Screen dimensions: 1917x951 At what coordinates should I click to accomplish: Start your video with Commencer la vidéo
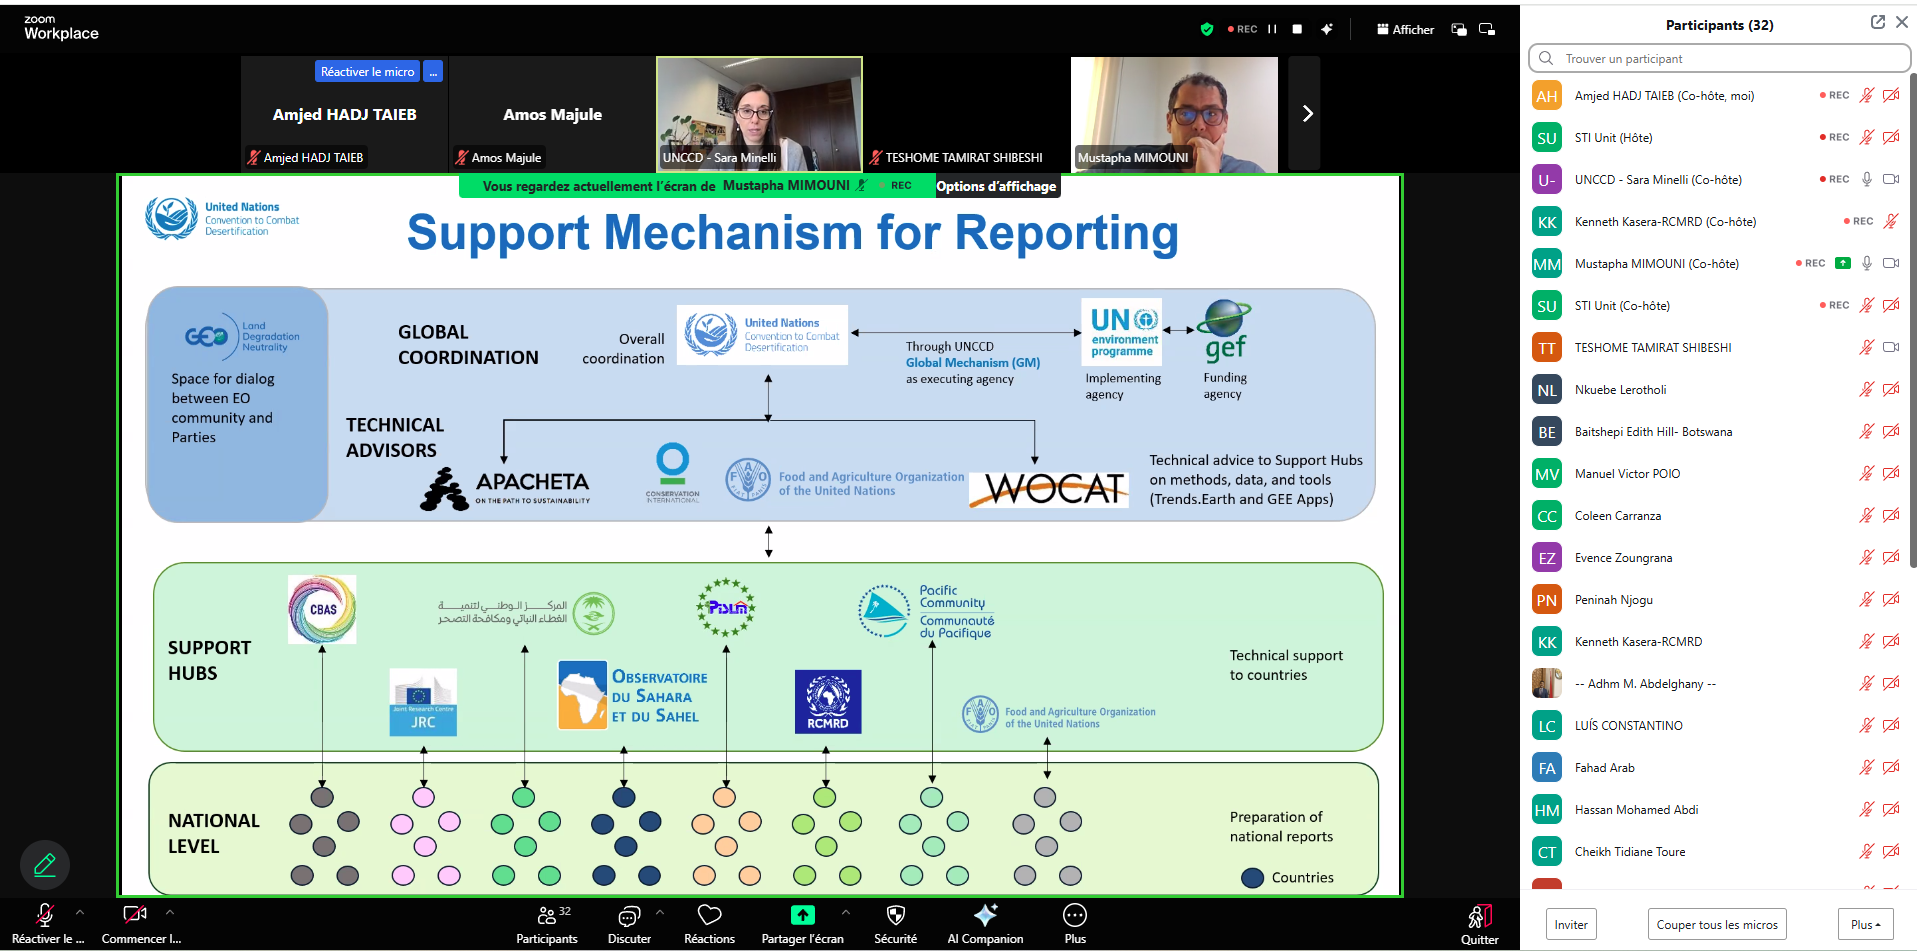click(x=137, y=922)
